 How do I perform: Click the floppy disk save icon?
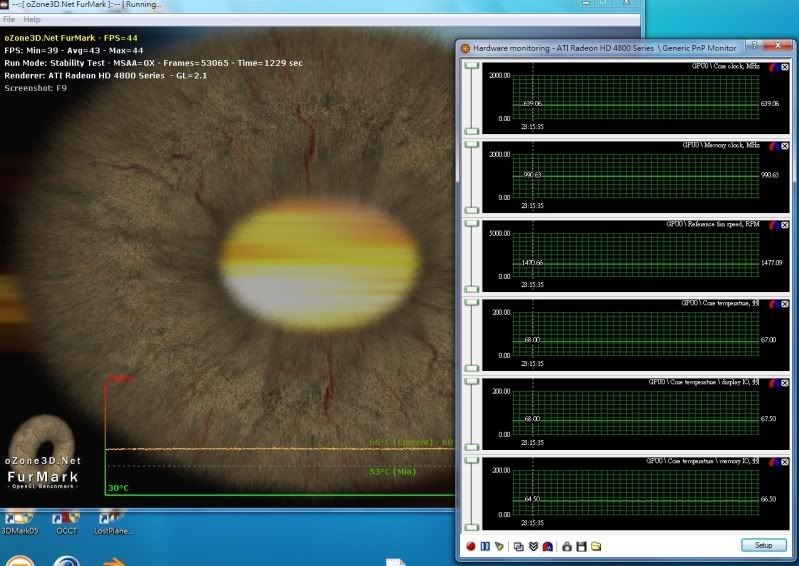point(581,546)
